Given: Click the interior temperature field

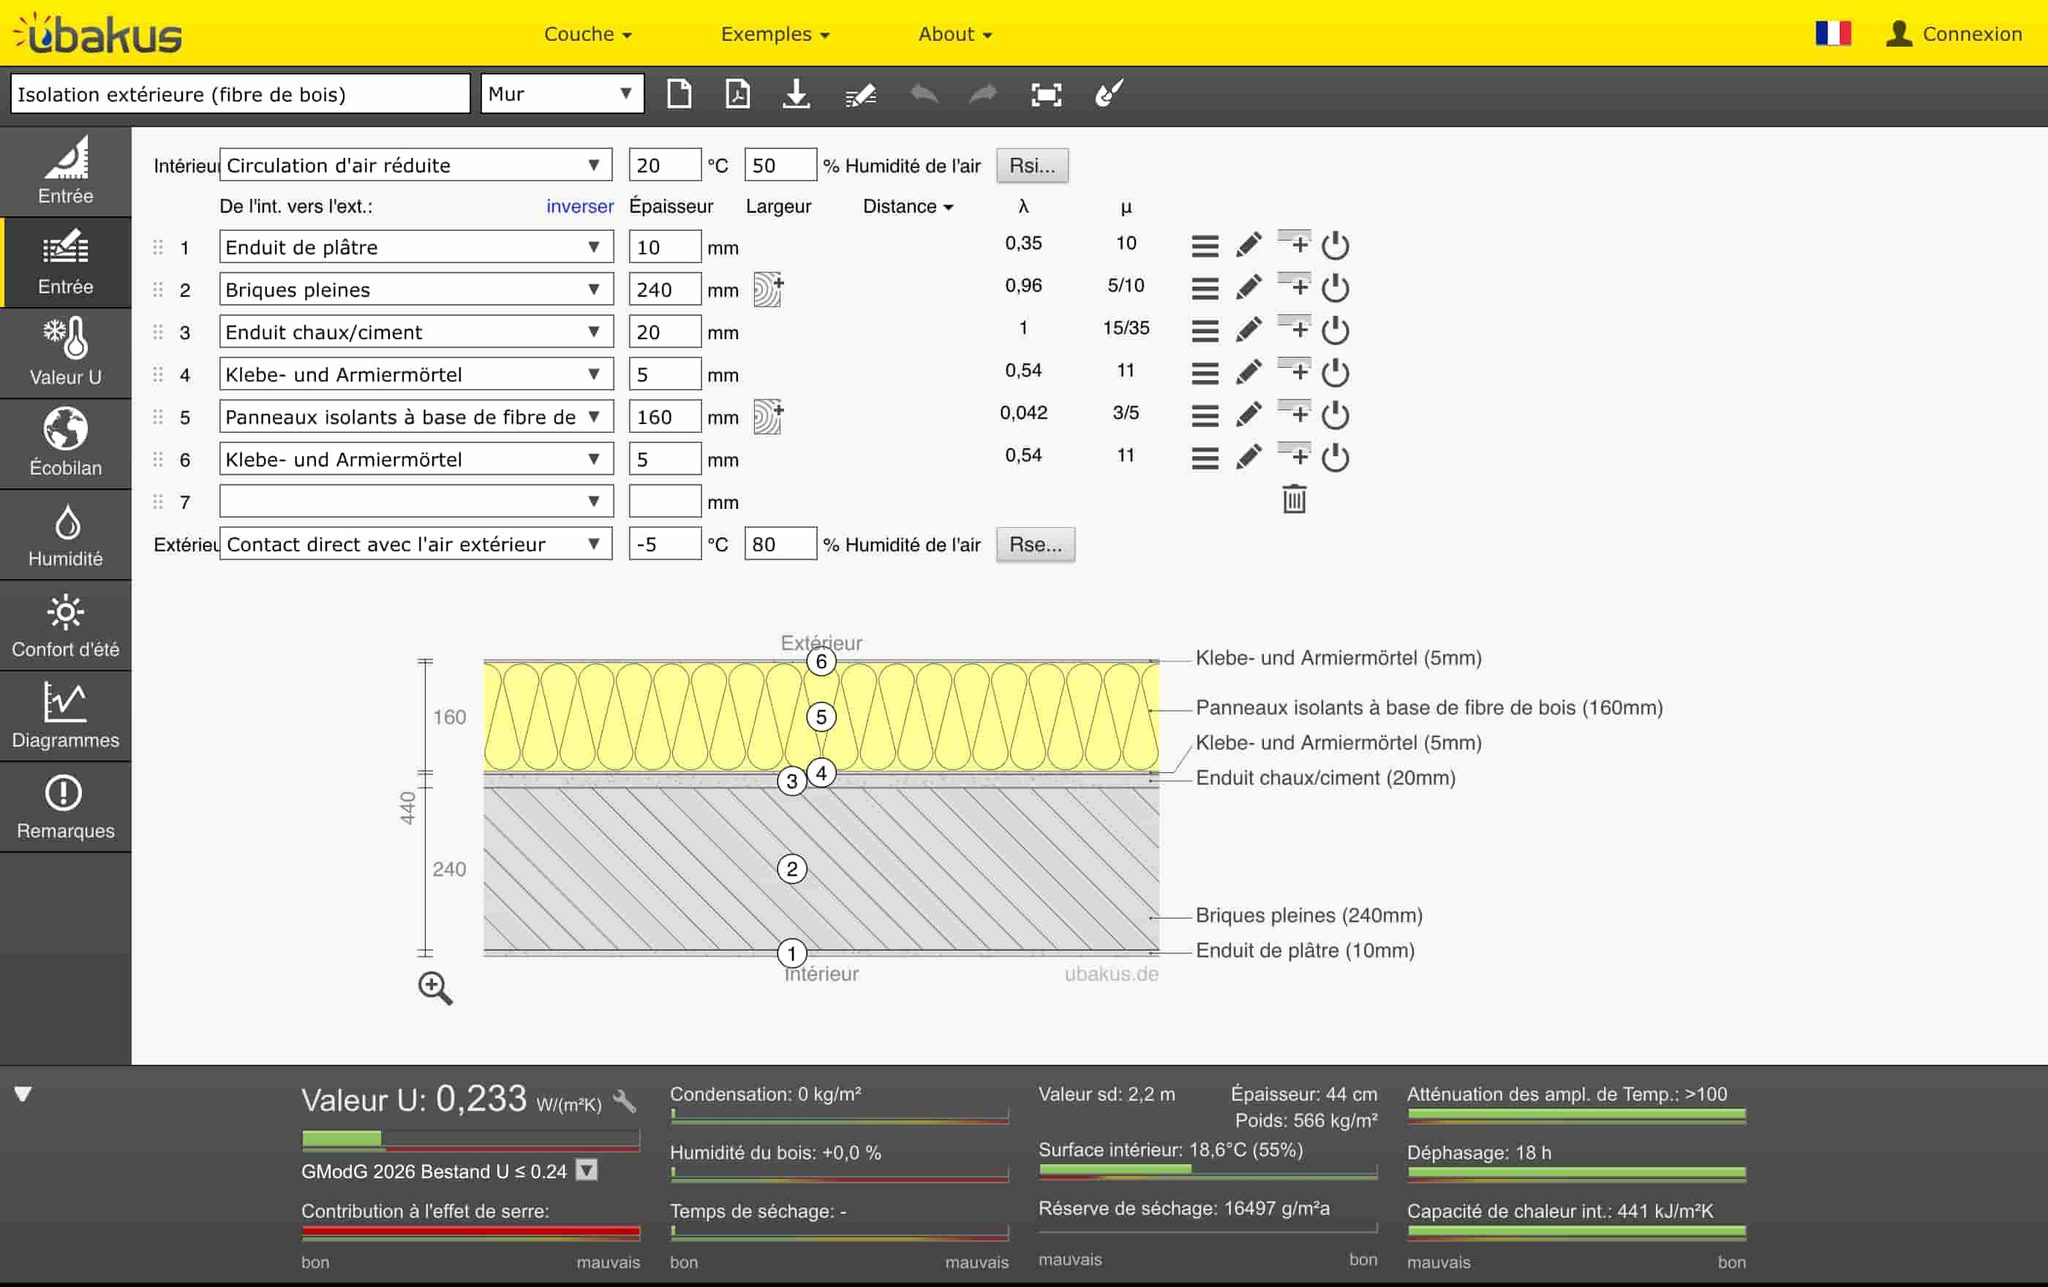Looking at the screenshot, I should [x=664, y=165].
